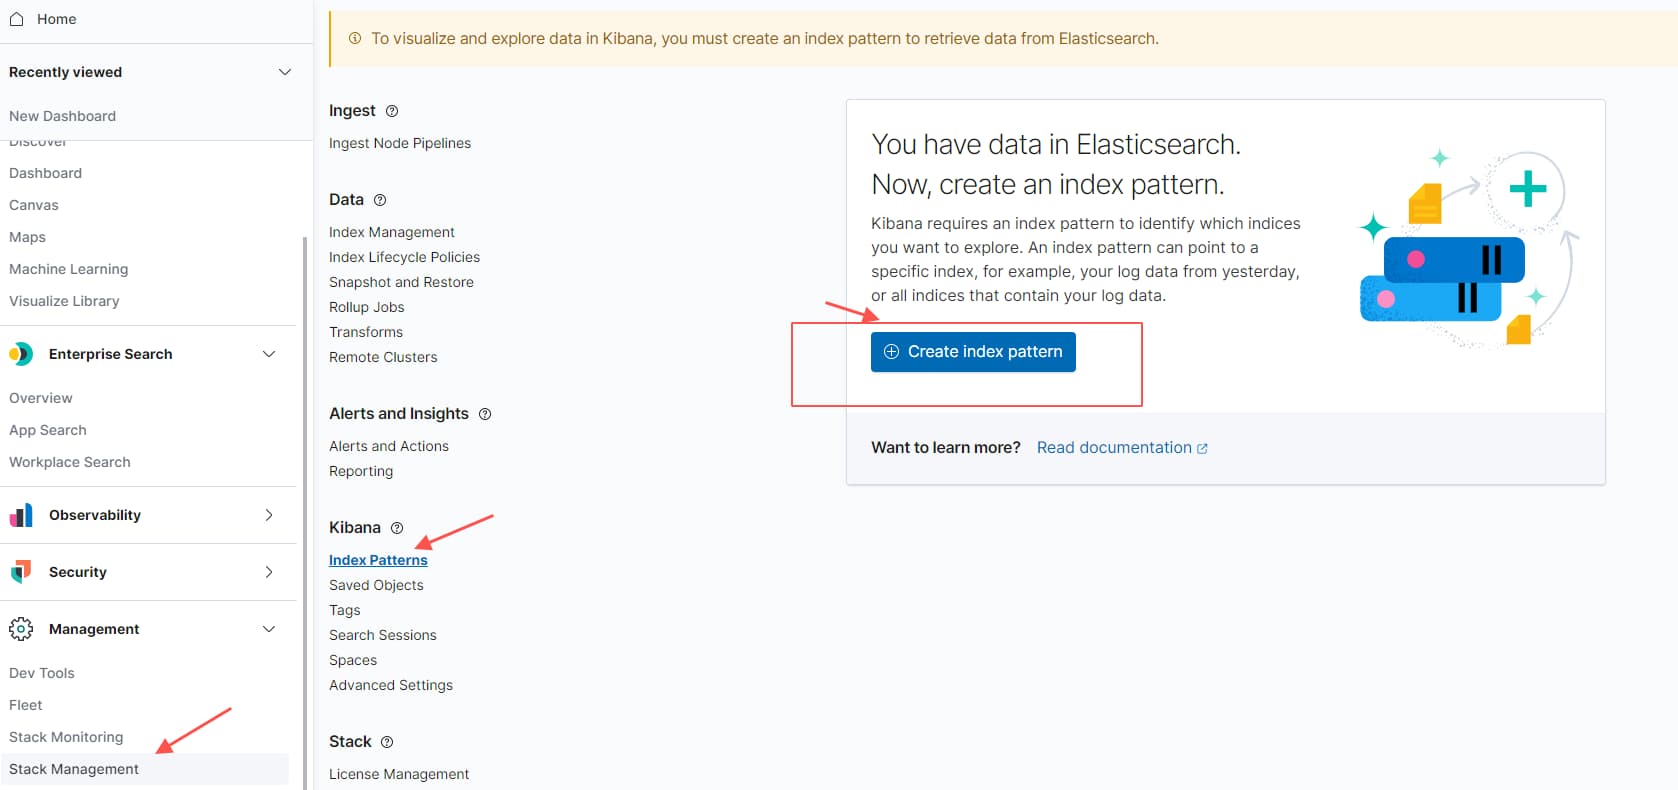This screenshot has height=790, width=1678.
Task: Open Stack Management in sidebar
Action: pyautogui.click(x=74, y=769)
